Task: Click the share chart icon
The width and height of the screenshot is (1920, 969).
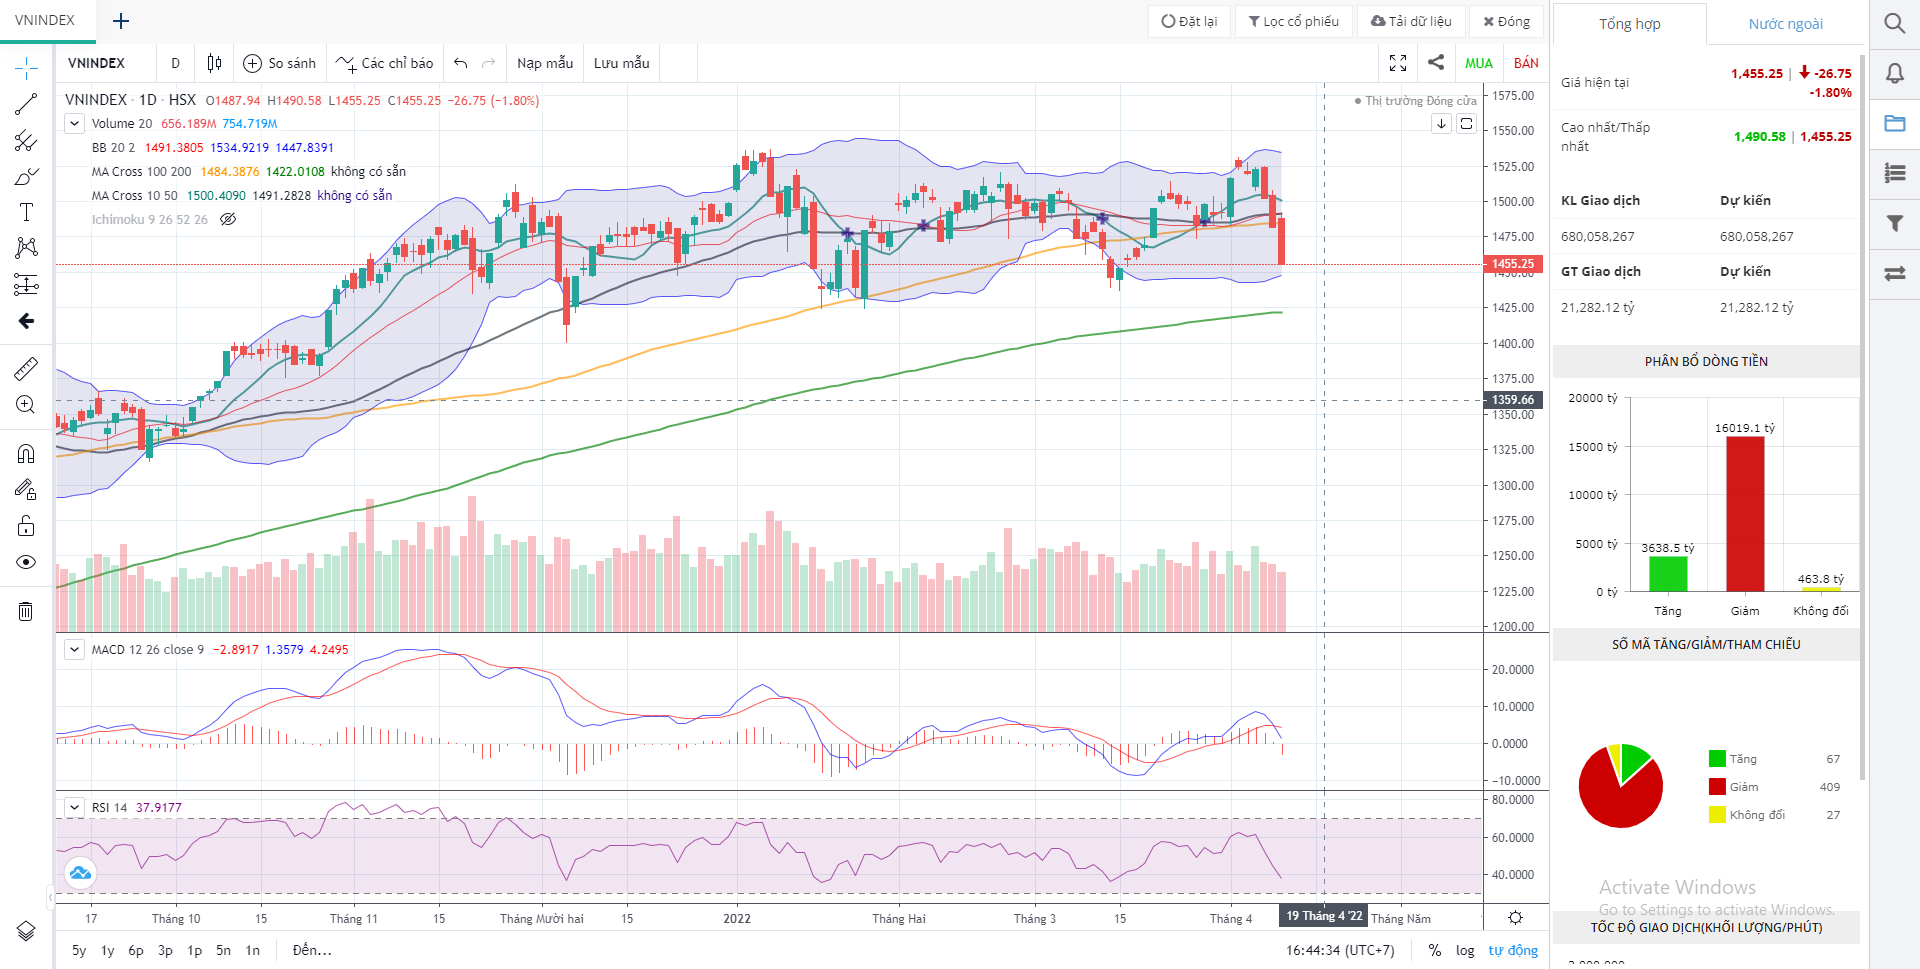Action: point(1436,62)
